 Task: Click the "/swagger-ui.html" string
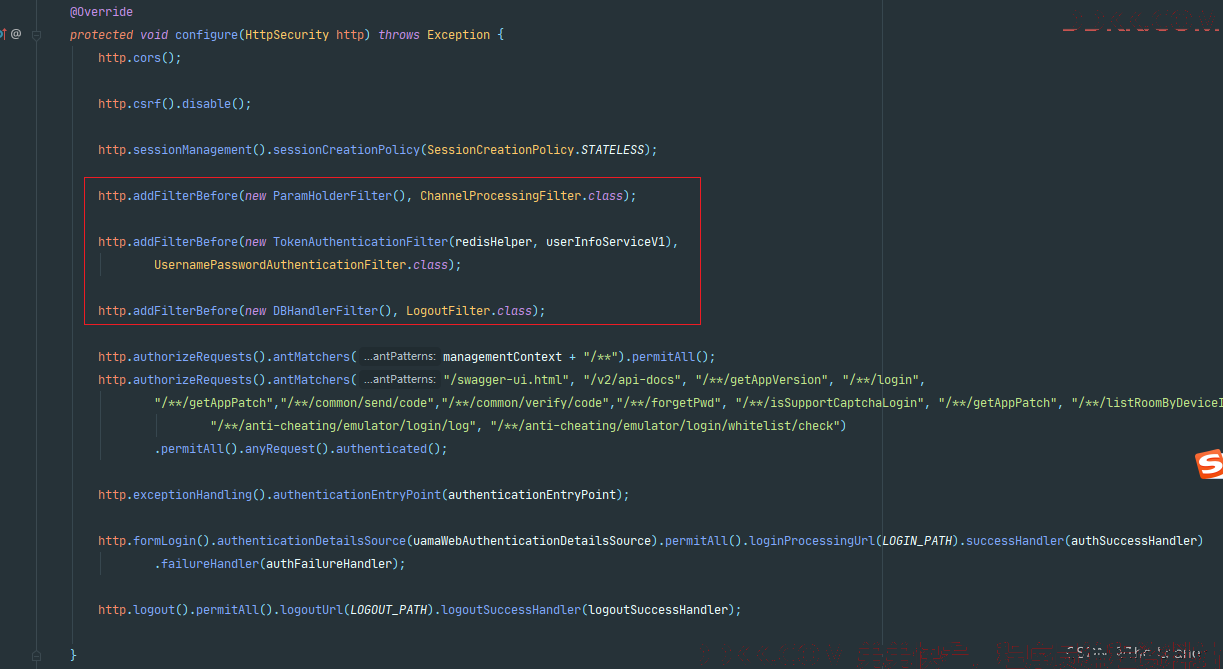(x=506, y=380)
